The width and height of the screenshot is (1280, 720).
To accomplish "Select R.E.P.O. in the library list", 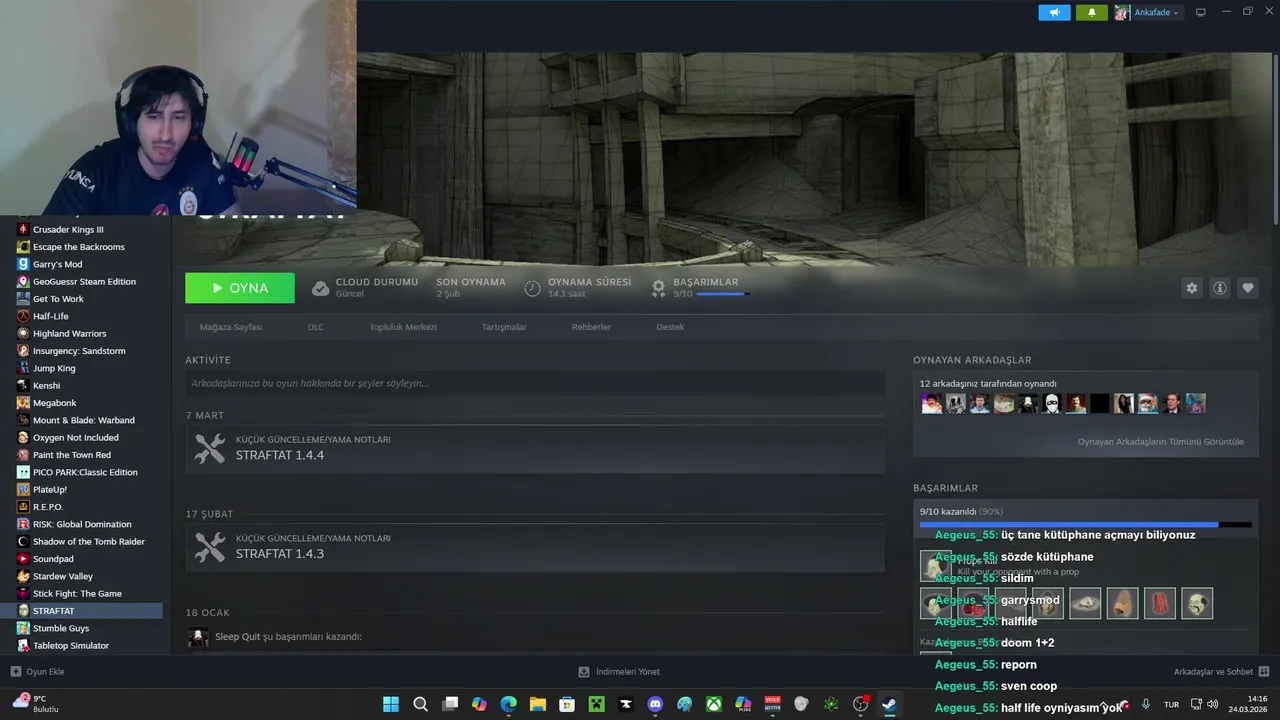I will pos(48,507).
